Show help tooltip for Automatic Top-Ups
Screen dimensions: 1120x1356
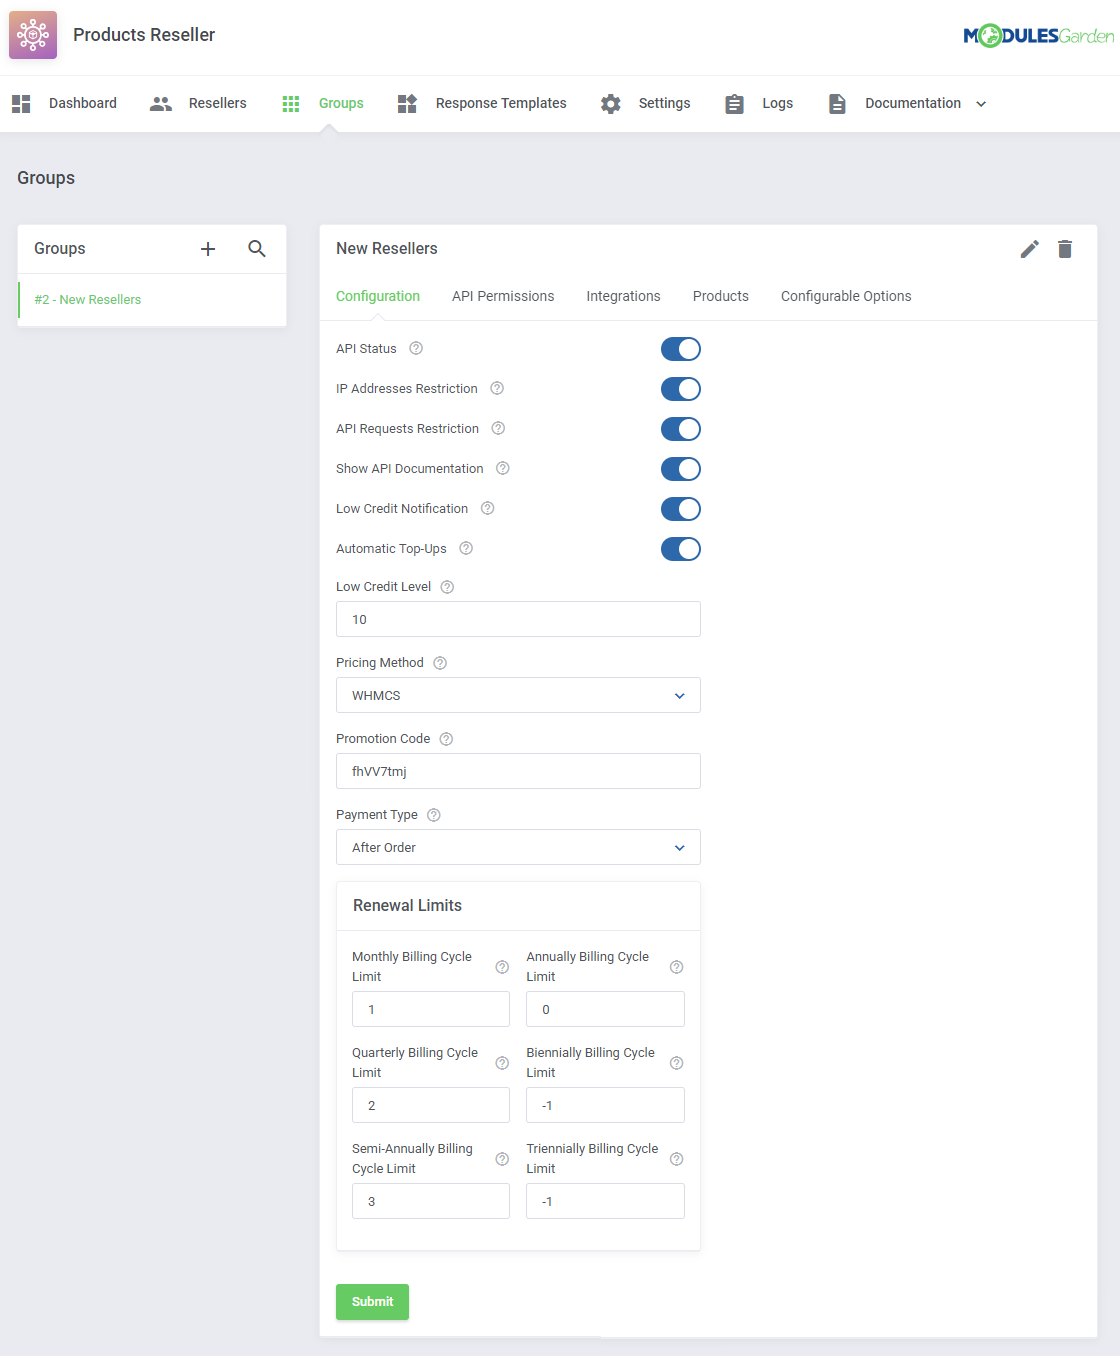(x=466, y=548)
